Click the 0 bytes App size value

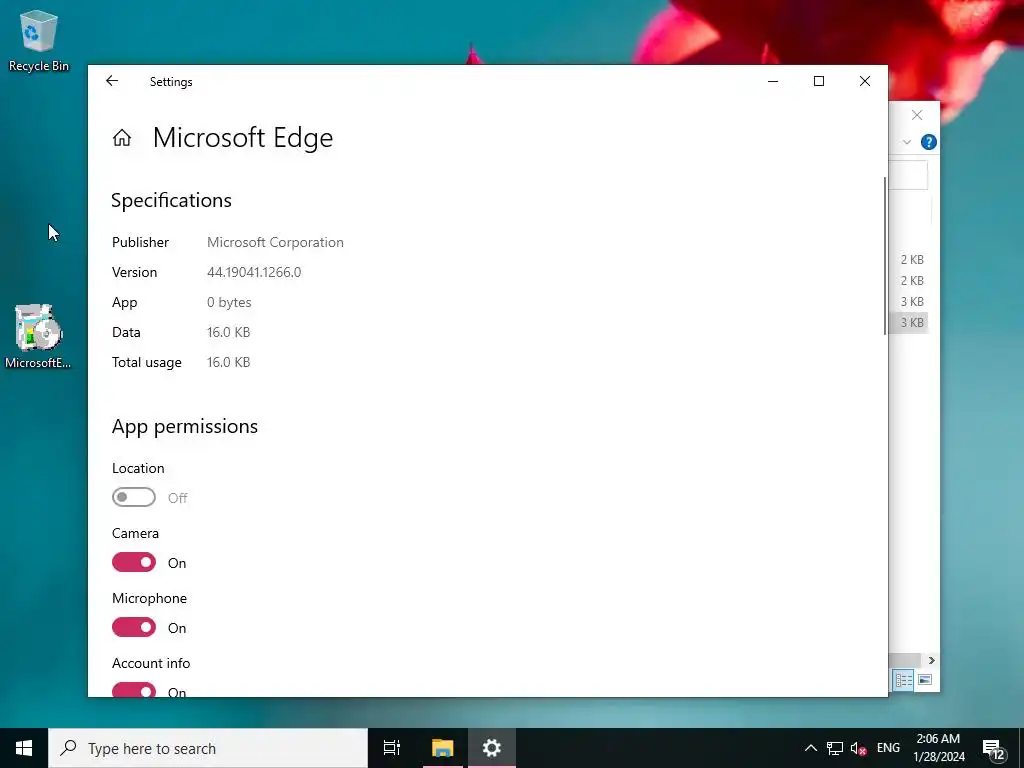229,302
